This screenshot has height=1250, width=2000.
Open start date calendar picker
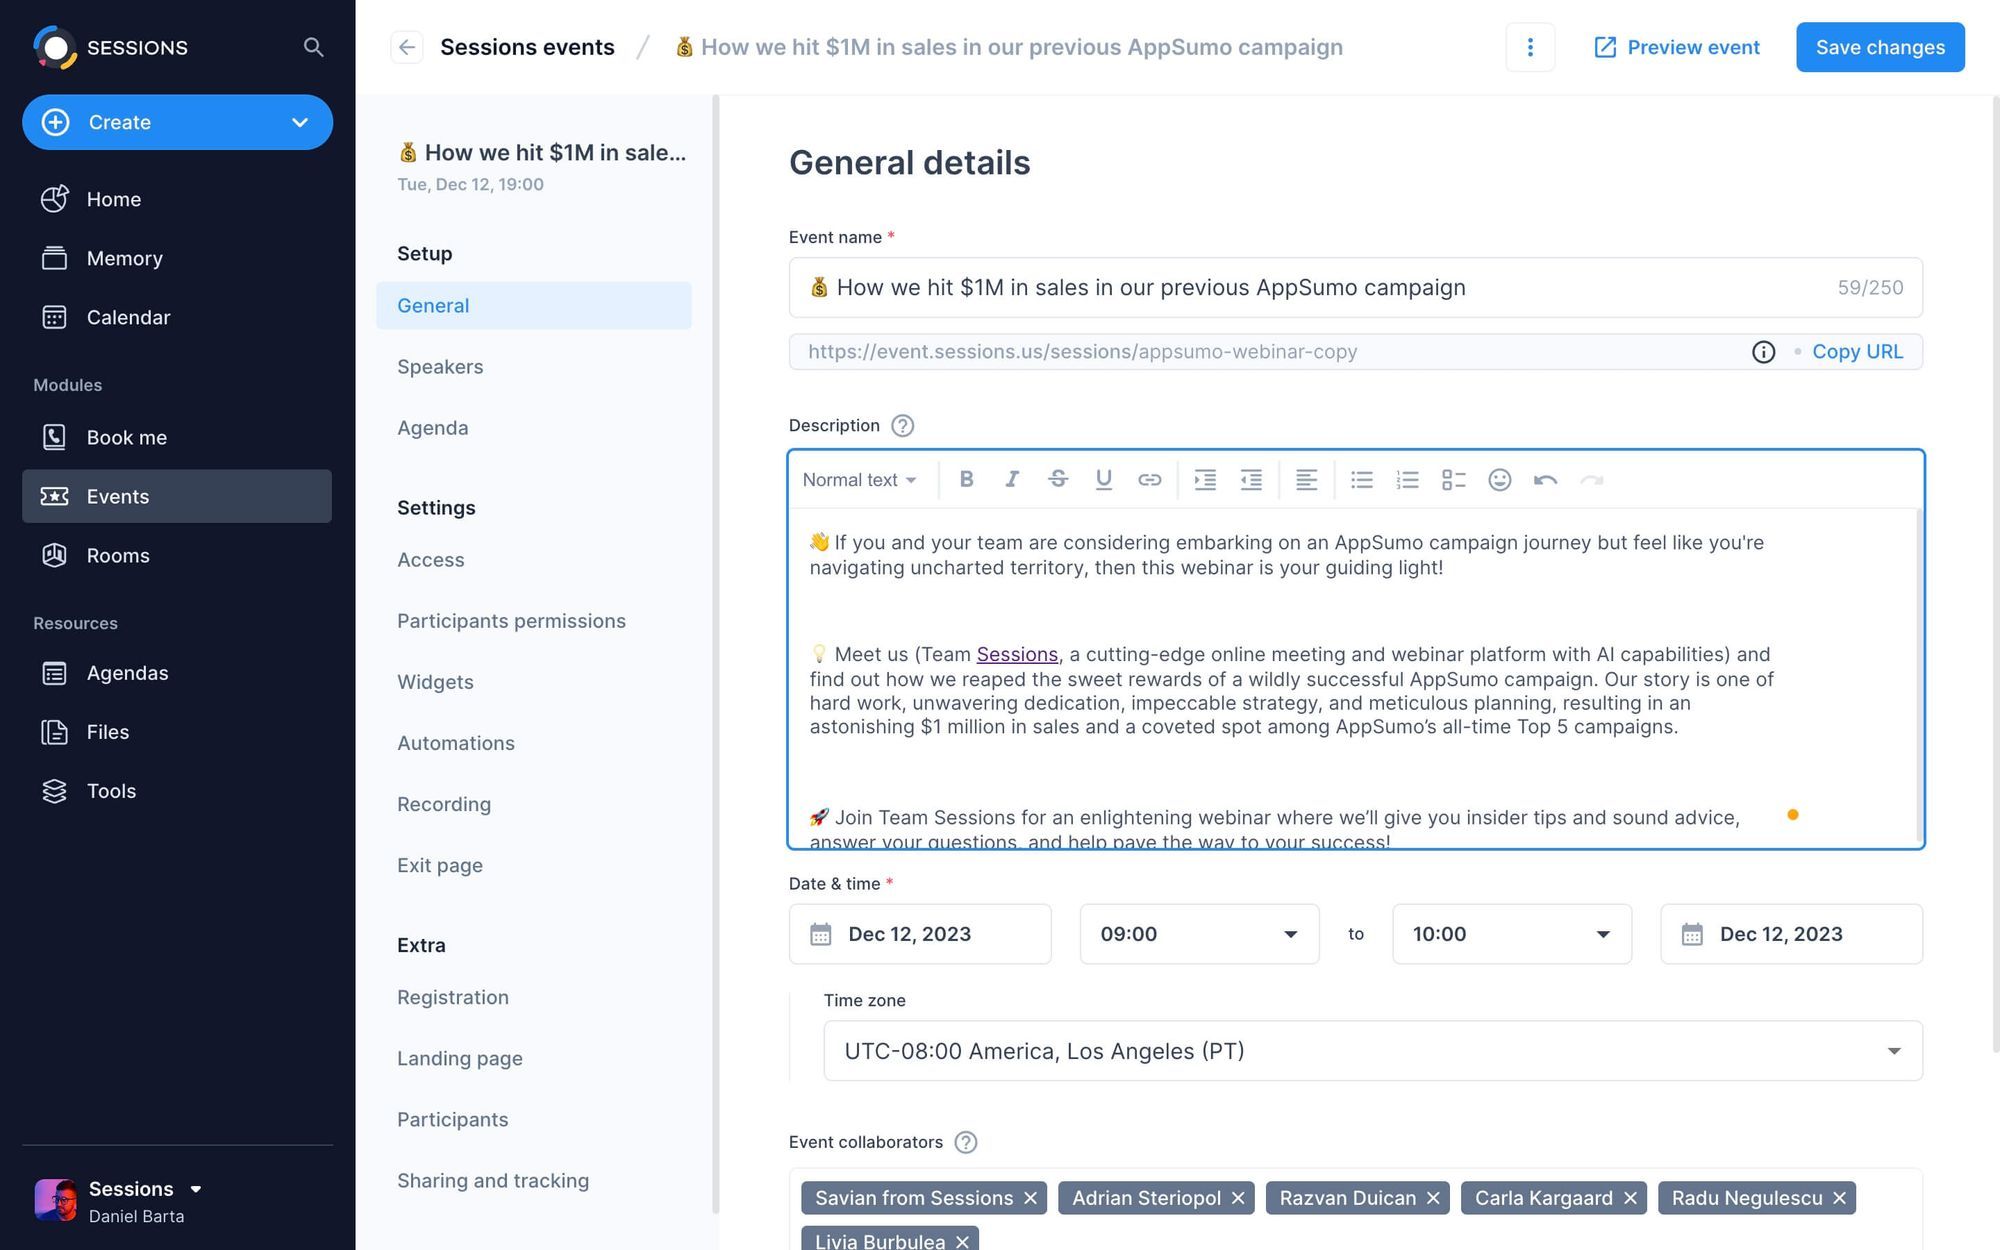coord(920,934)
